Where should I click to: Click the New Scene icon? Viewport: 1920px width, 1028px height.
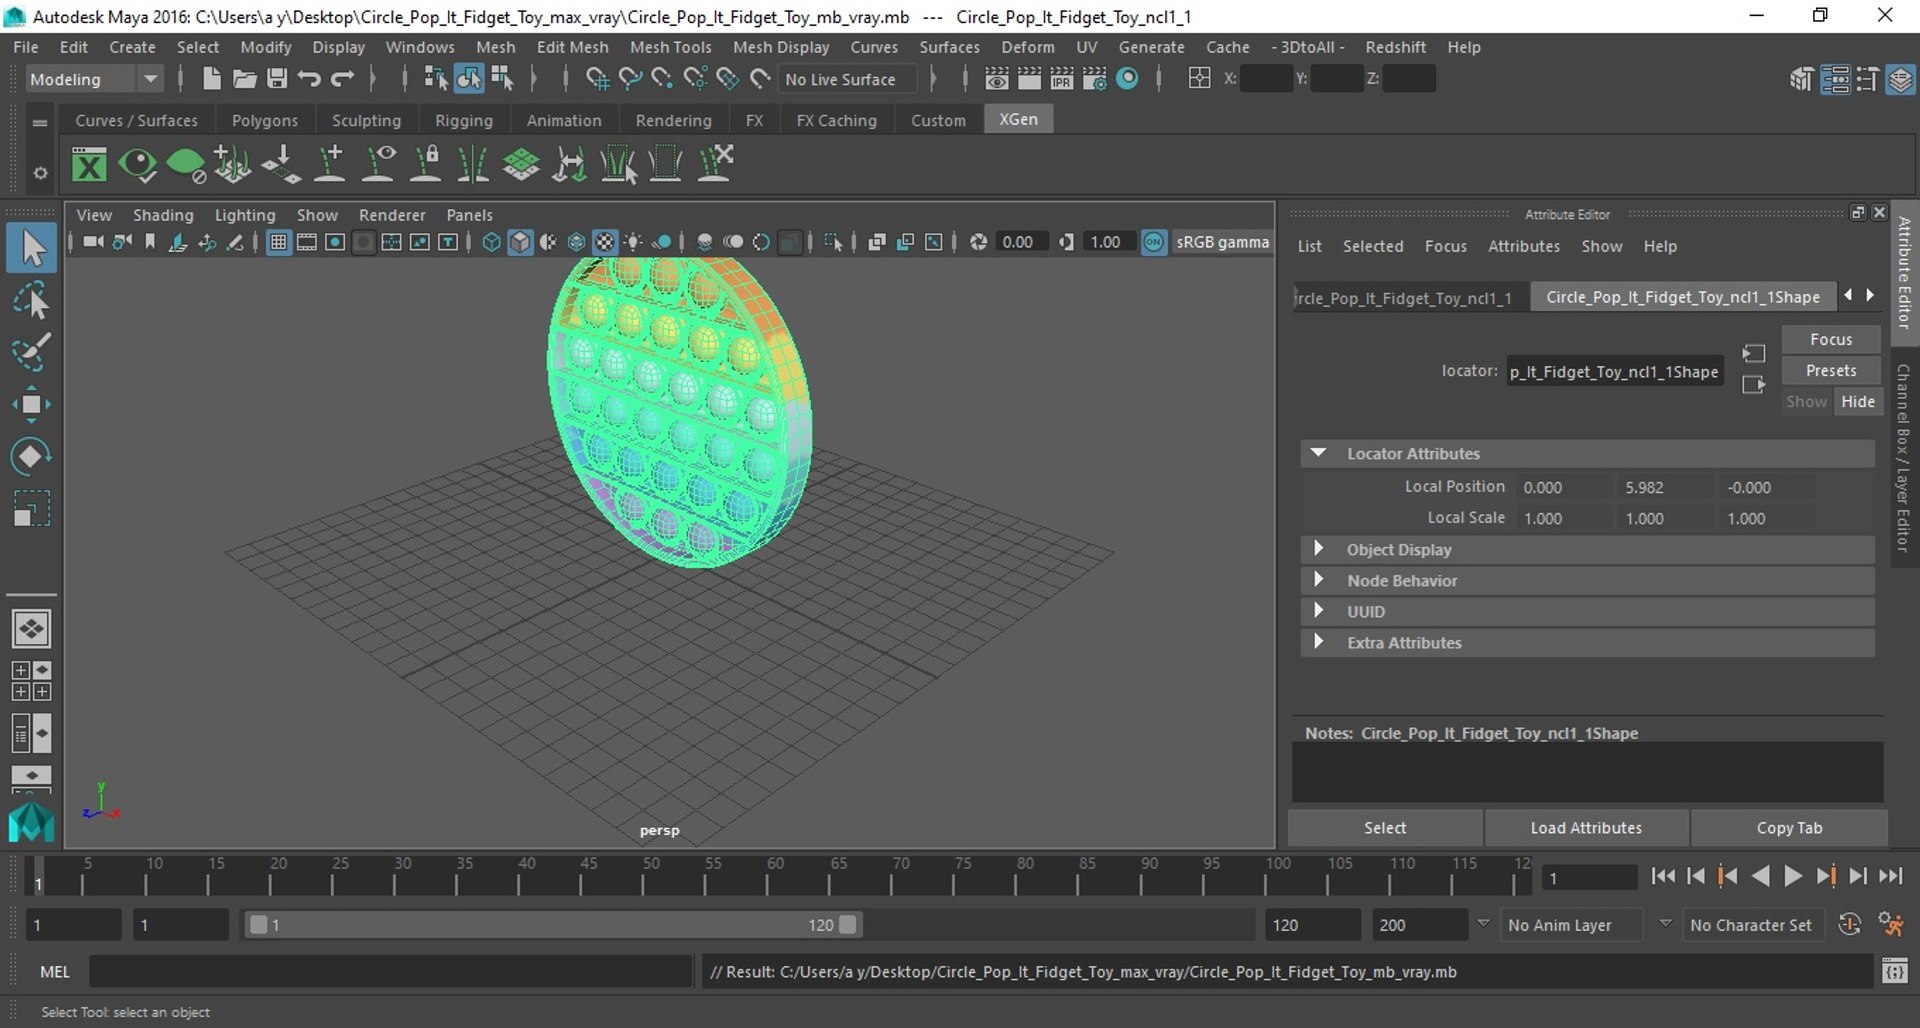211,78
